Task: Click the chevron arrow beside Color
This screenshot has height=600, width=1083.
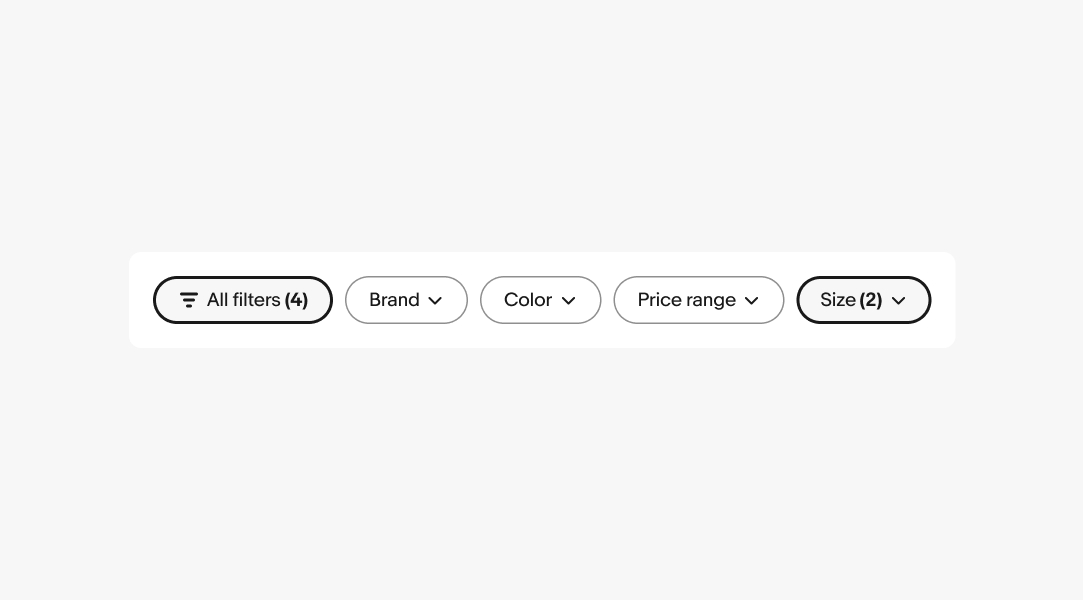Action: click(x=568, y=301)
